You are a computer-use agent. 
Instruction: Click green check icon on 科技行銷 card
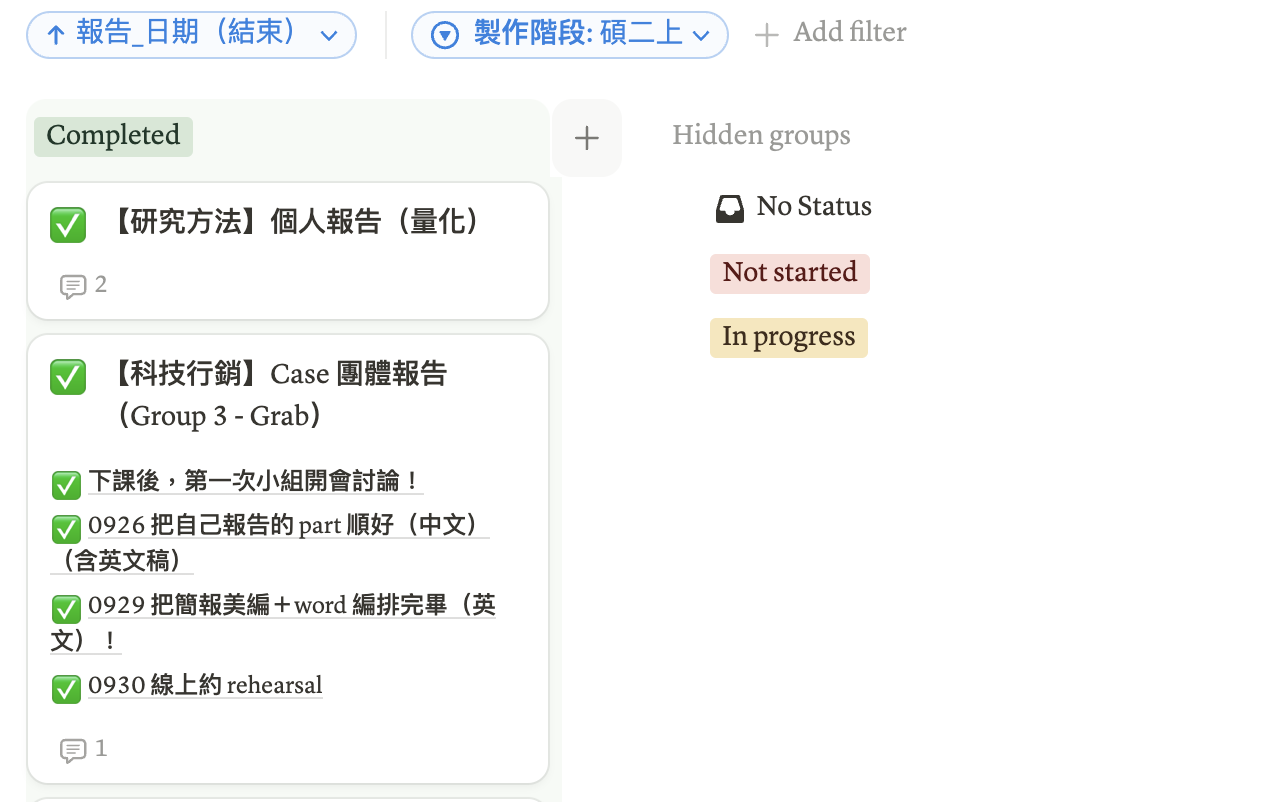point(68,377)
